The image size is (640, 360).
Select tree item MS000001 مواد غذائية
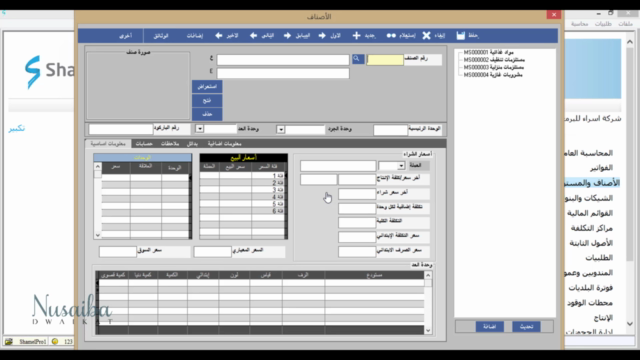pos(488,52)
